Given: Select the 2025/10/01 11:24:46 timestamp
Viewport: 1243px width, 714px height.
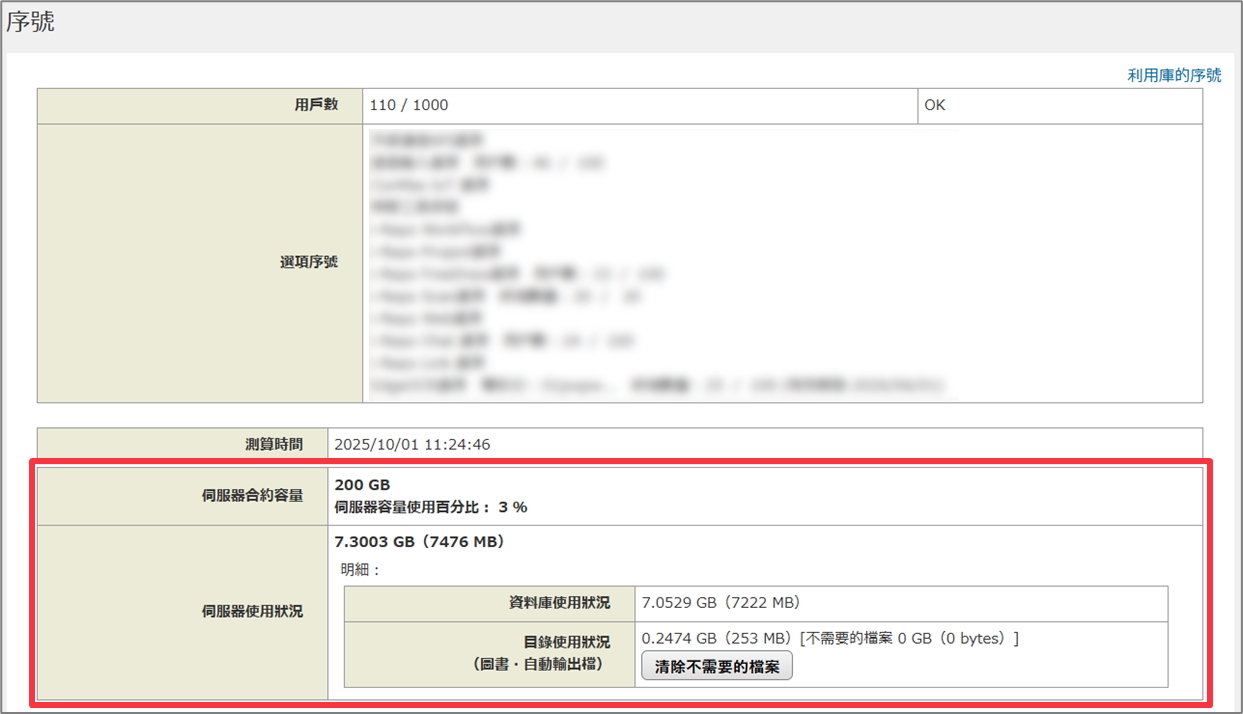Looking at the screenshot, I should [x=412, y=444].
